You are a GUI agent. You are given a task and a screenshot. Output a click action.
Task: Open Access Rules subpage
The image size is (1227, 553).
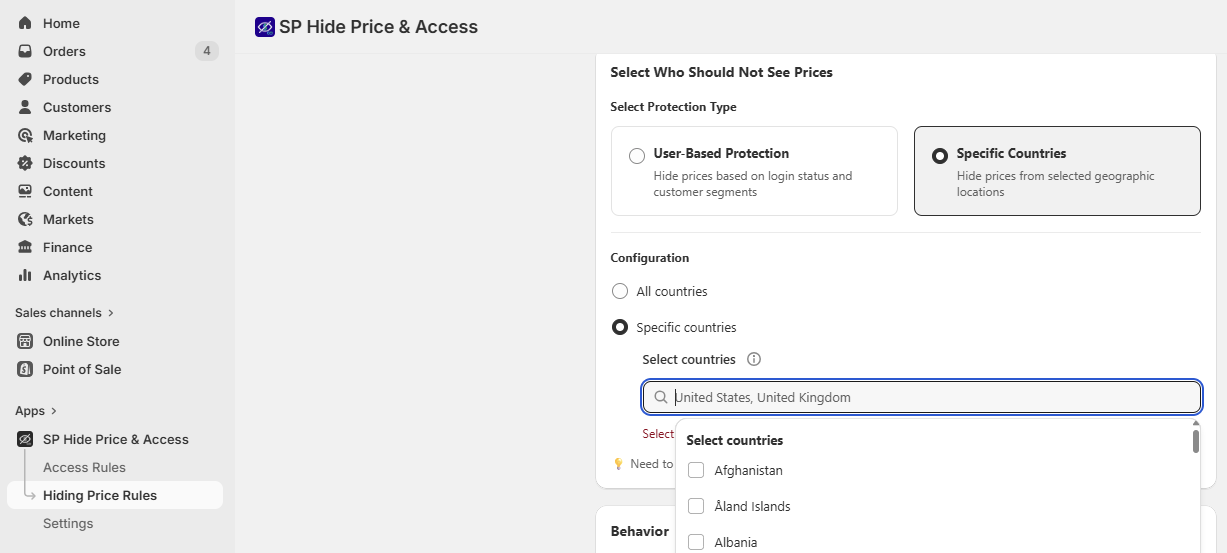(84, 467)
